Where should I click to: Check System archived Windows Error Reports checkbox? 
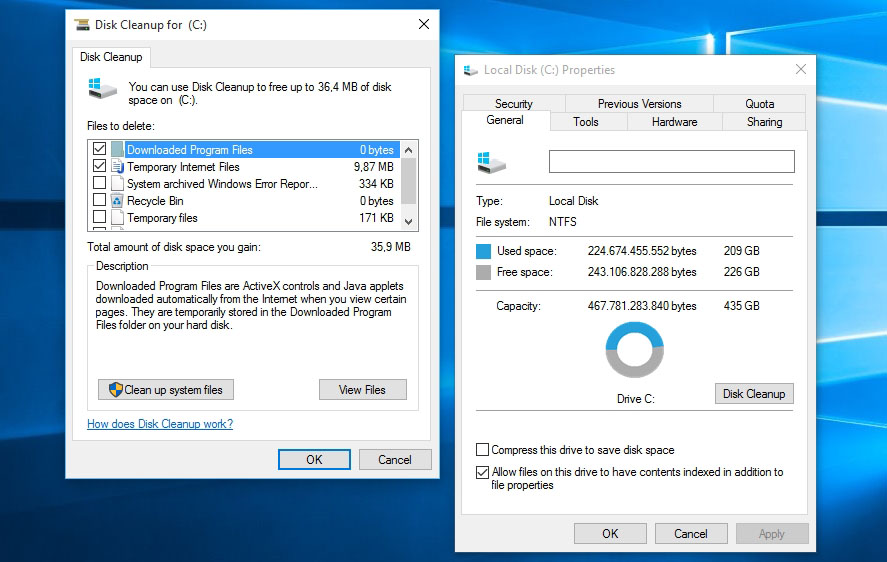(100, 183)
